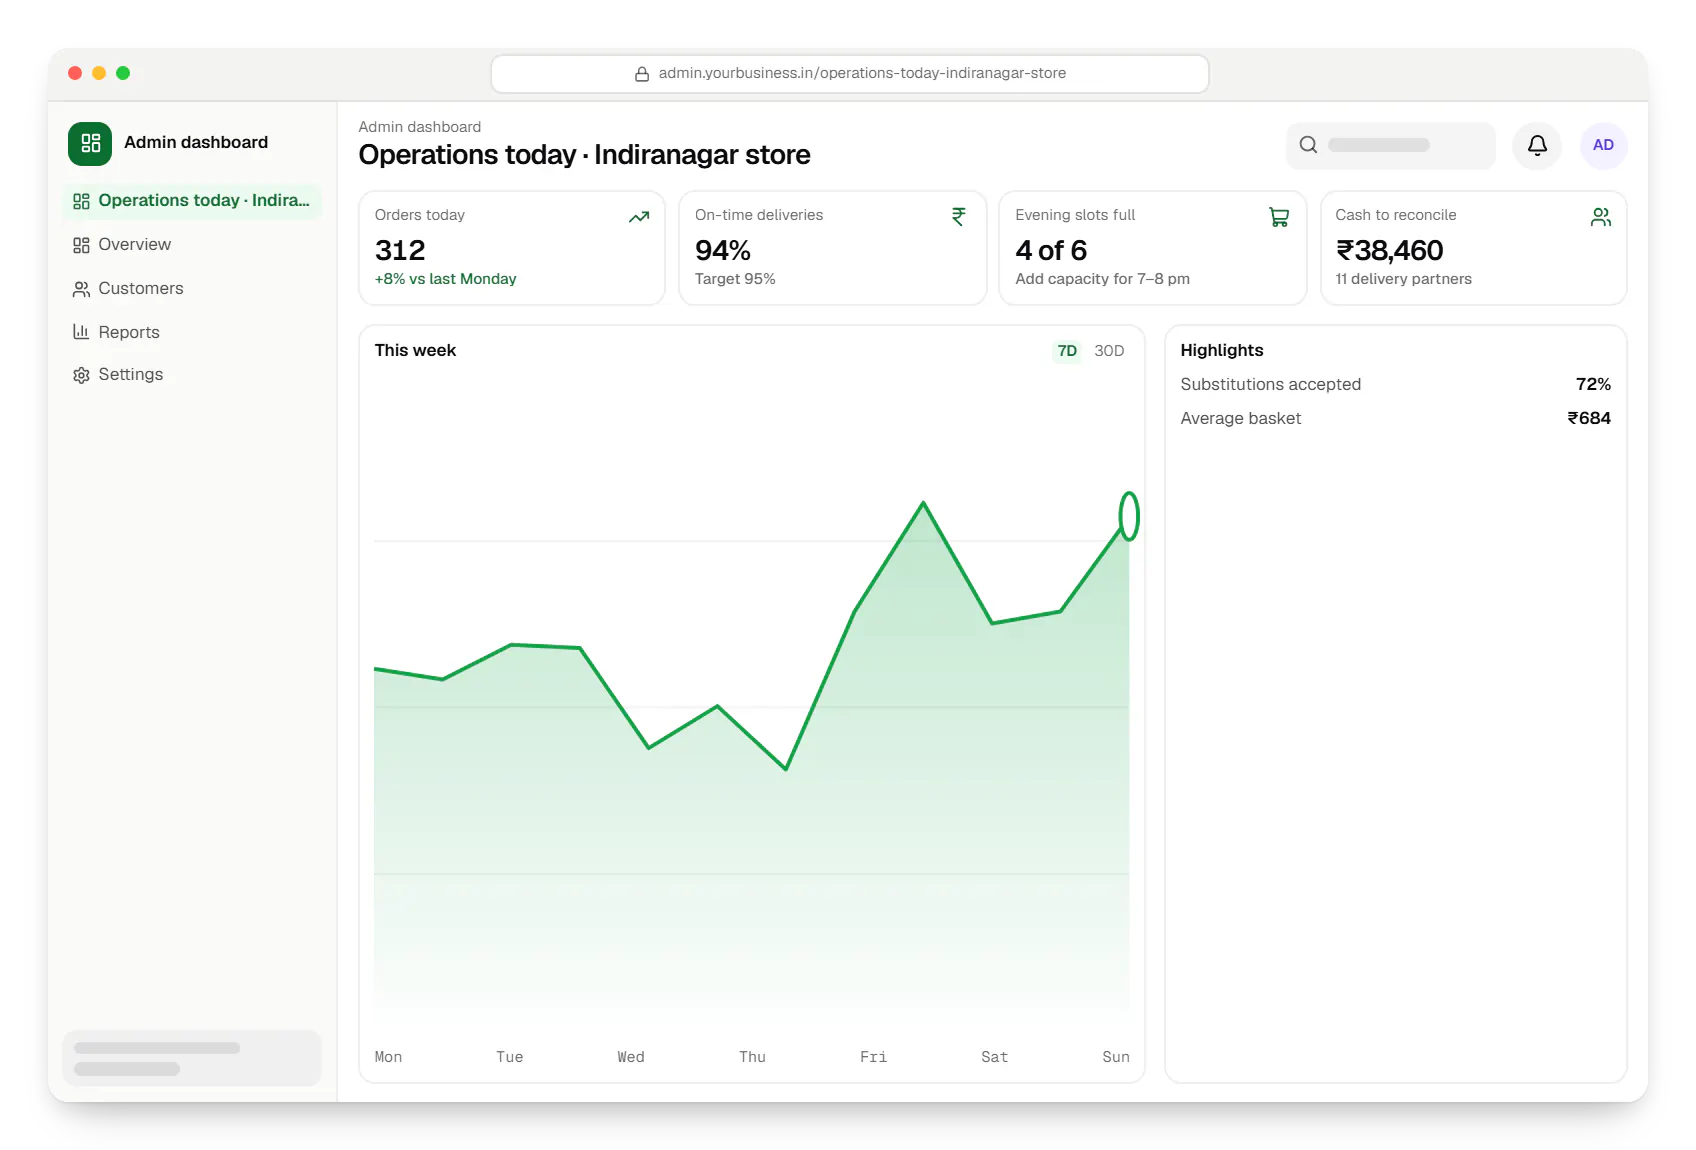Click the Settings gear icon
Viewport: 1696px width, 1150px height.
81,375
